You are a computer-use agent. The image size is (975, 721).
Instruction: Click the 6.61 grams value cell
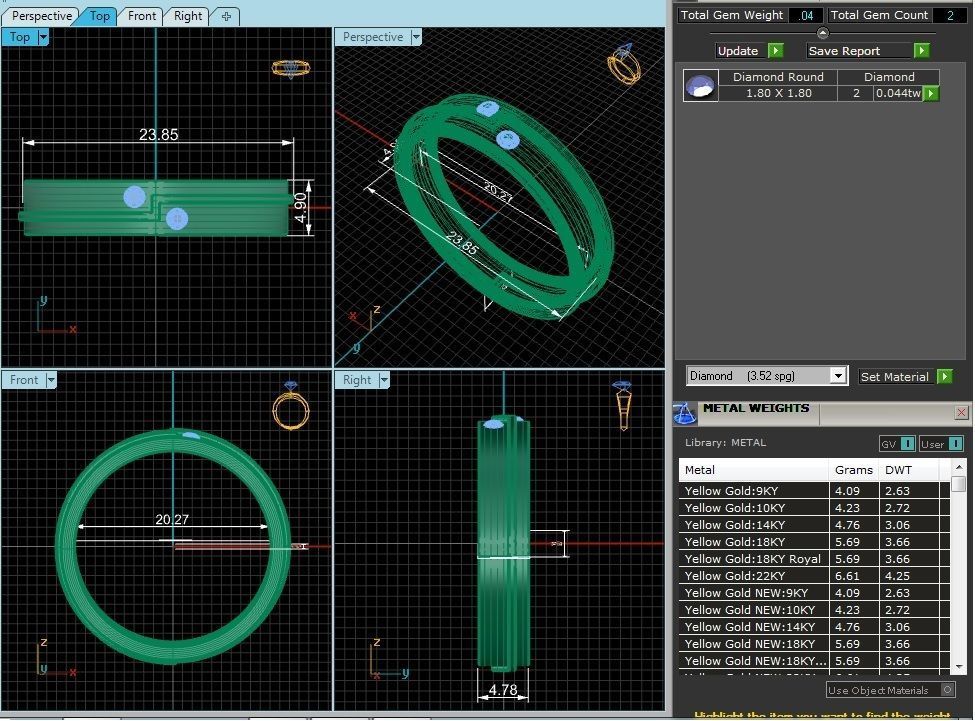pyautogui.click(x=854, y=576)
